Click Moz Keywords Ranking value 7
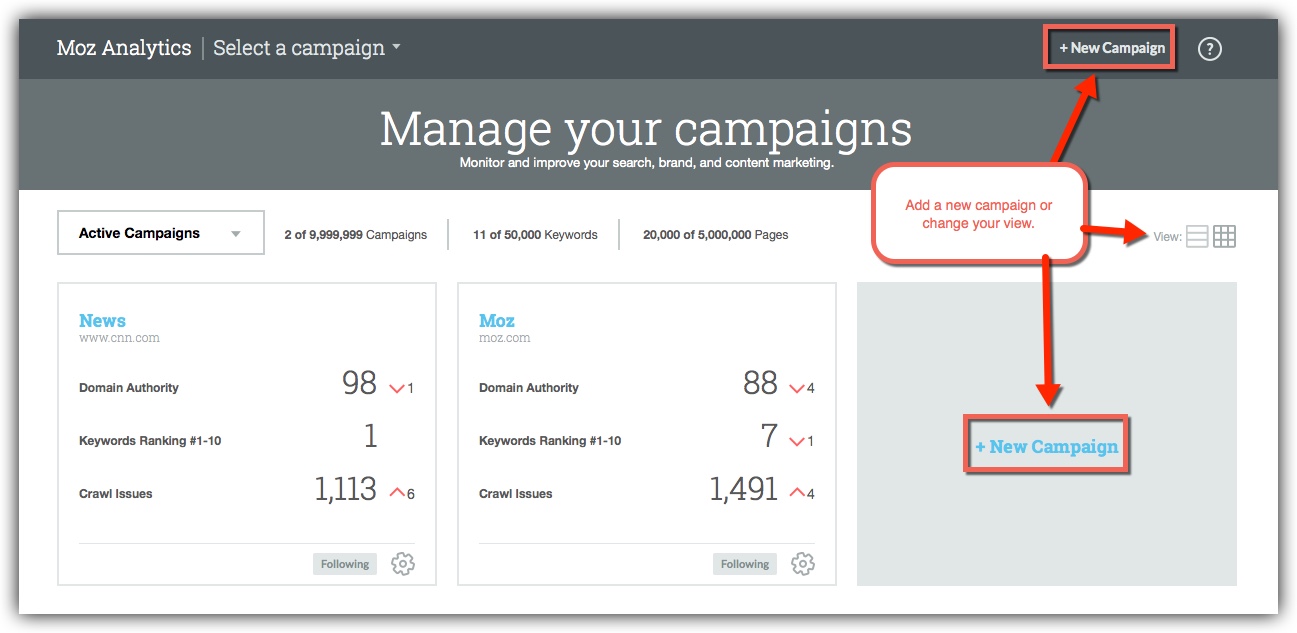Viewport: 1297px width, 633px height. point(769,436)
